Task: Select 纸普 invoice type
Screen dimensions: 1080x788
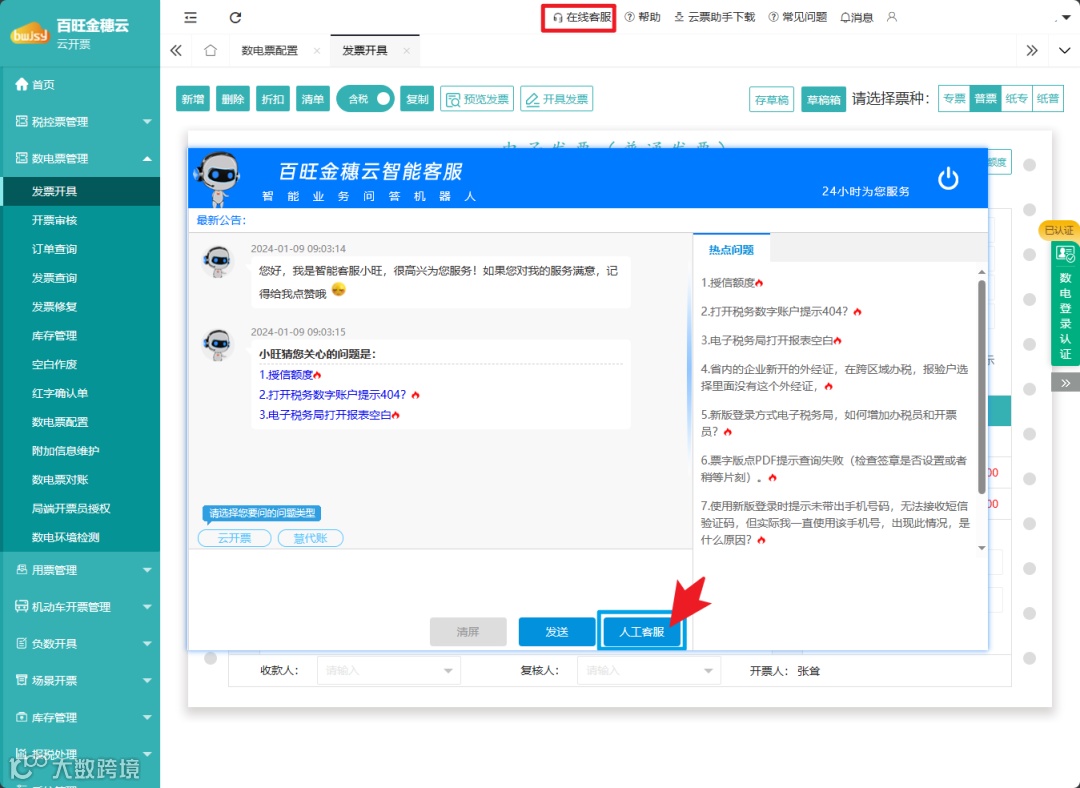Action: coord(1048,98)
